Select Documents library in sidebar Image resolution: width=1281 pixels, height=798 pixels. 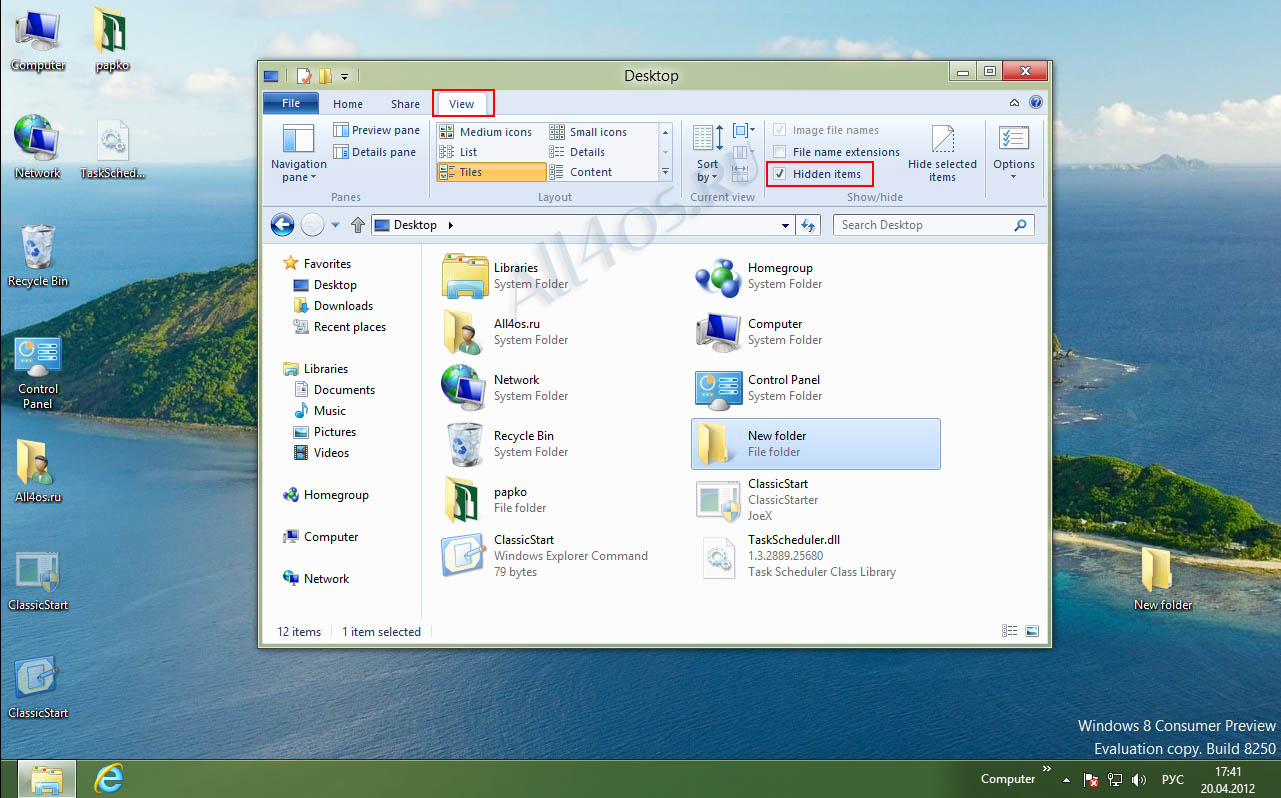334,390
